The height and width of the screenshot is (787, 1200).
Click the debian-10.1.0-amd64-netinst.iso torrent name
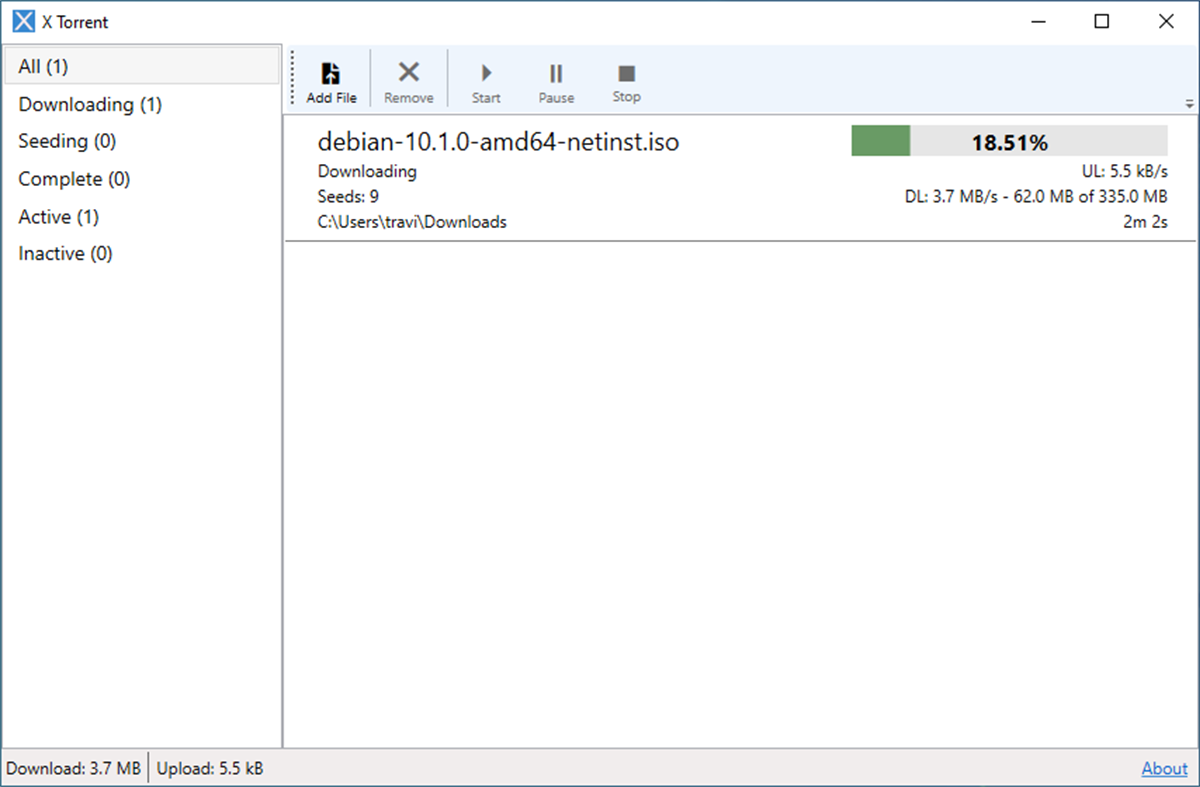point(498,141)
